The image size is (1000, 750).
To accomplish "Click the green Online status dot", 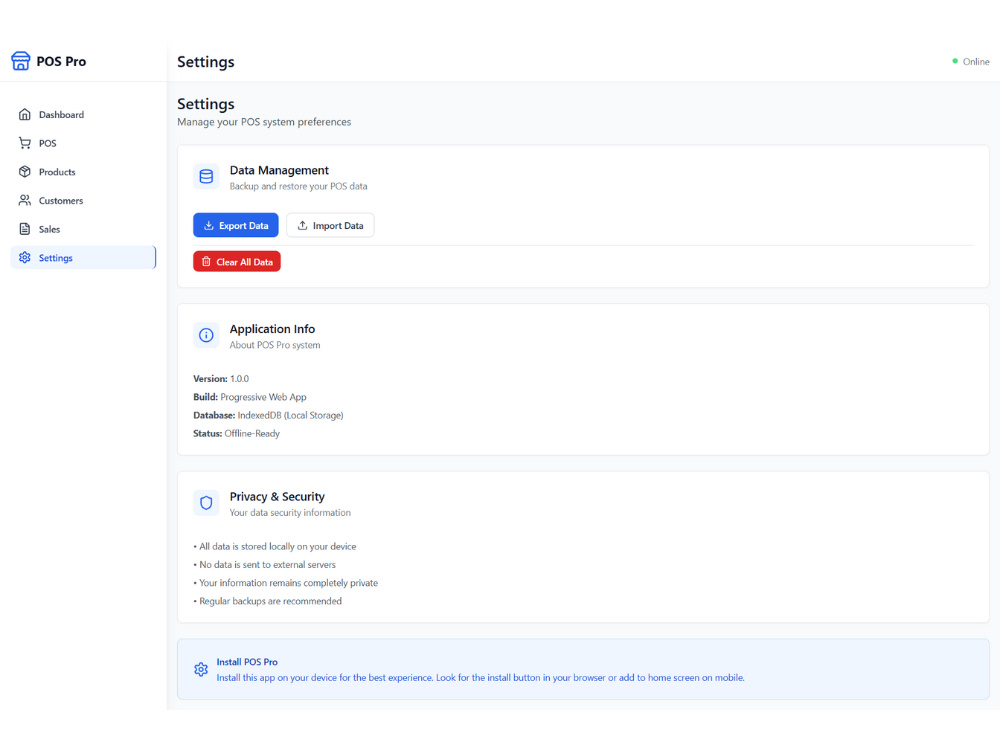I will coord(955,61).
